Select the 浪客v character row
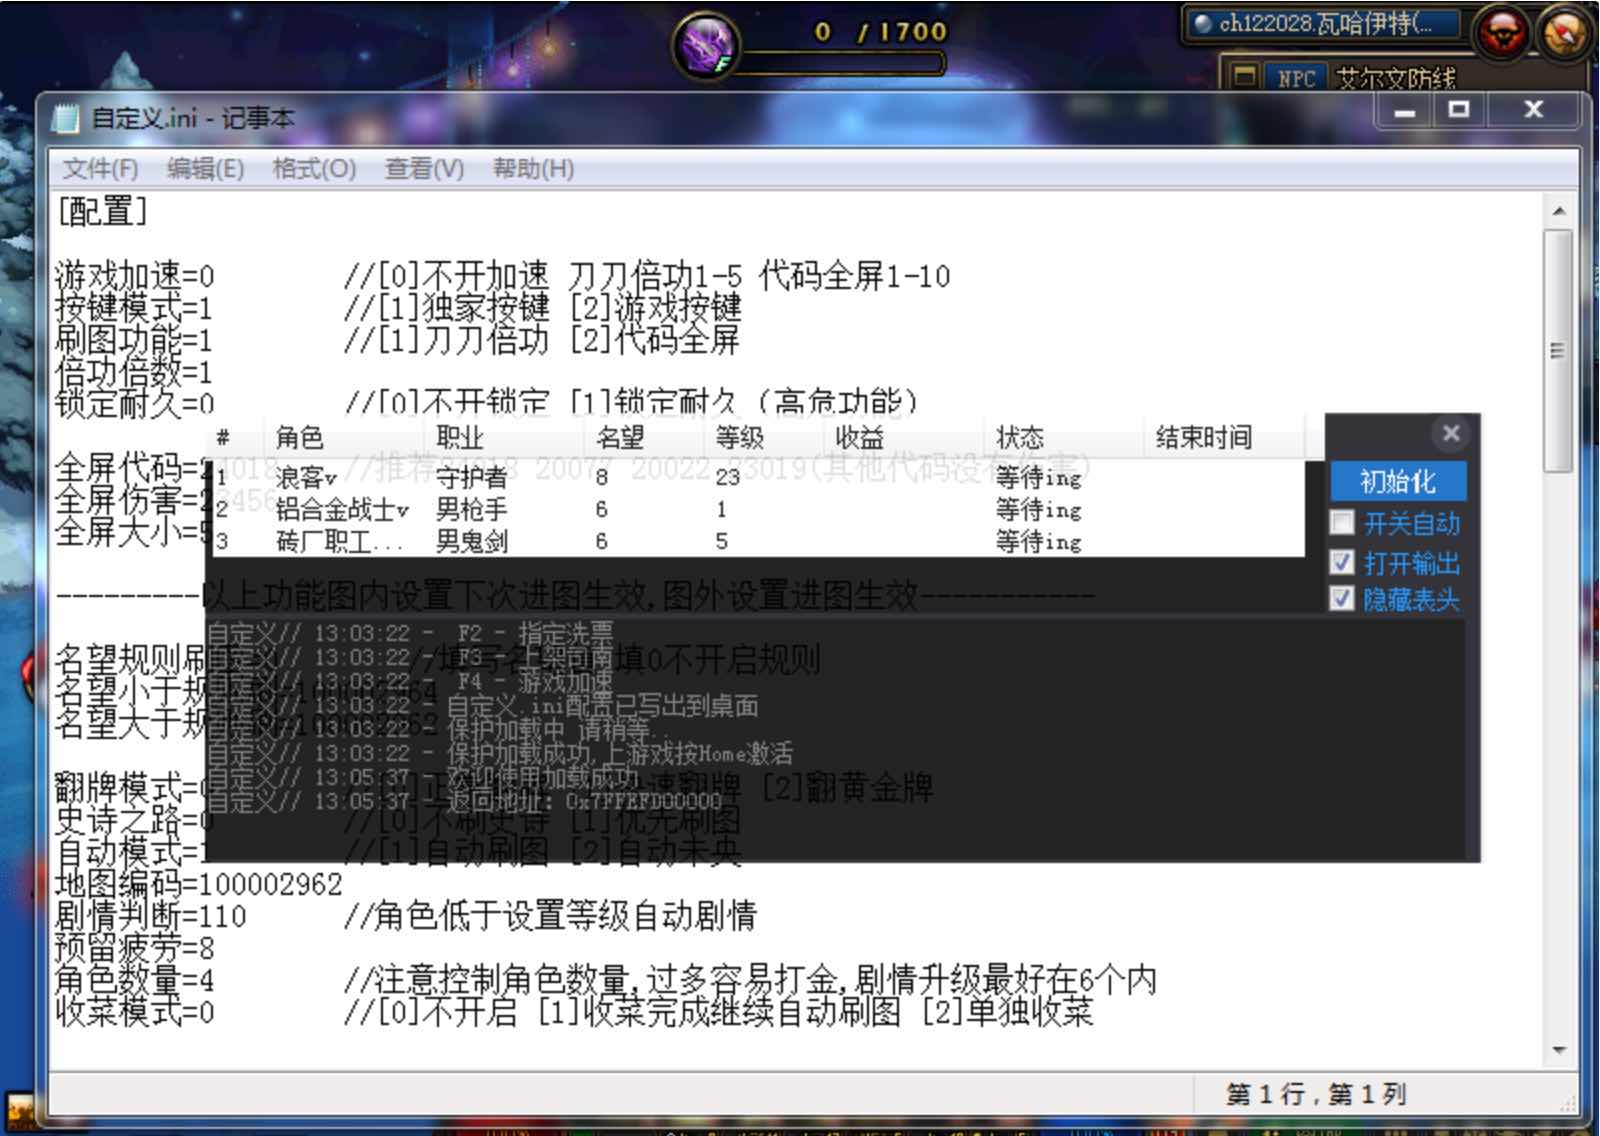This screenshot has height=1136, width=1600. pos(758,477)
